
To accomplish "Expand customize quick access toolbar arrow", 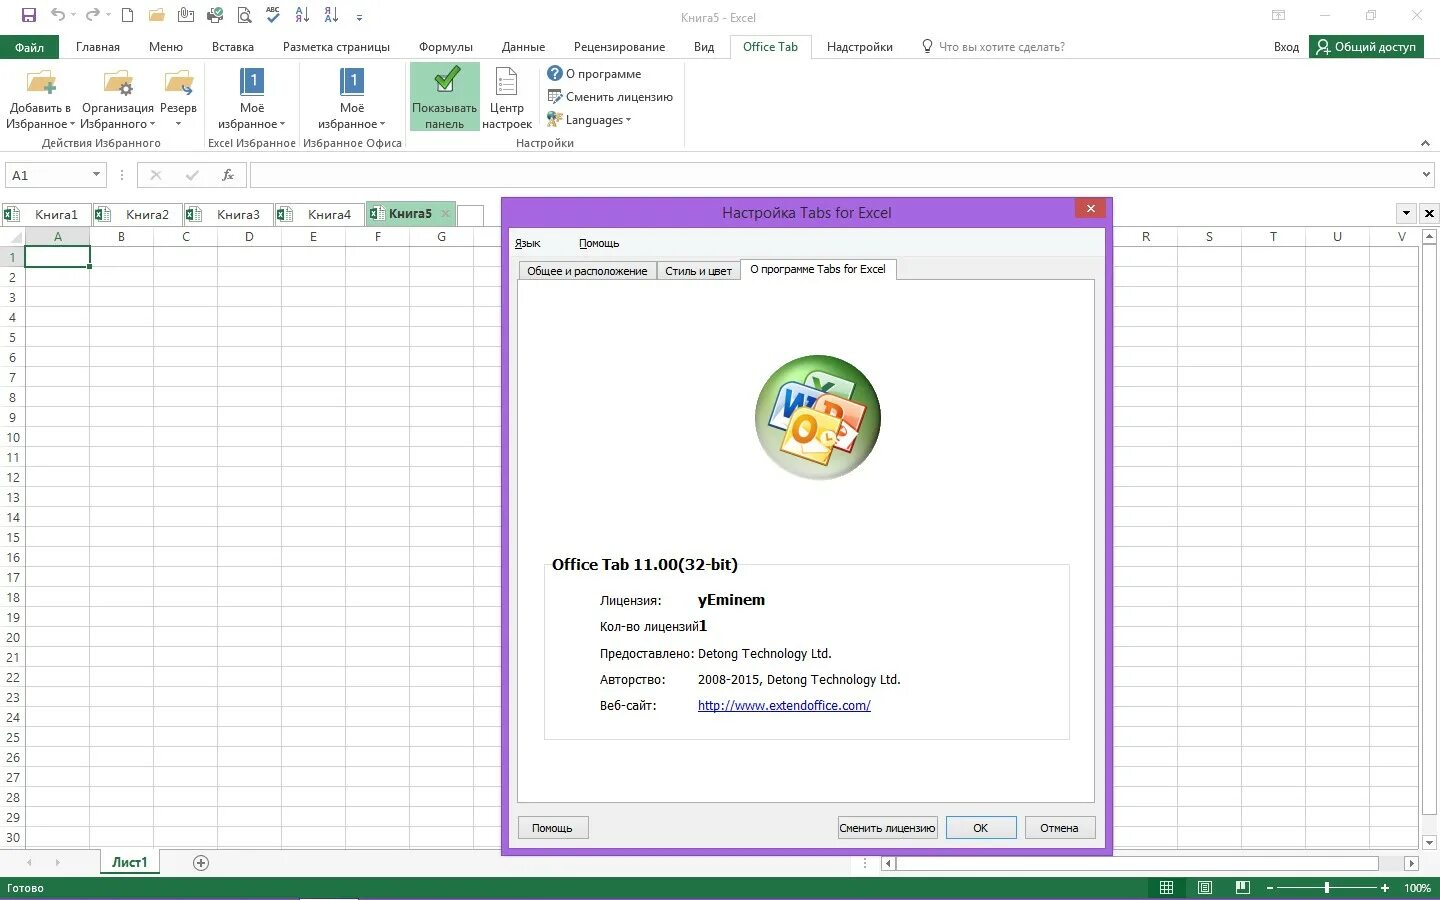I will pos(360,17).
